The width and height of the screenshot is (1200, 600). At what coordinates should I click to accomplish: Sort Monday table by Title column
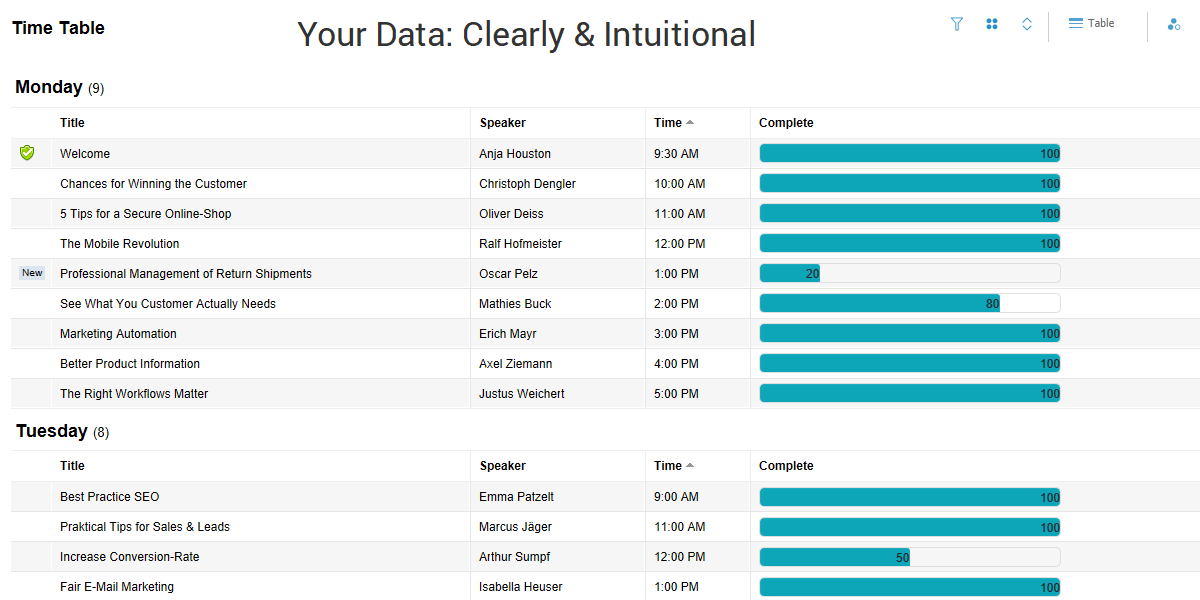(x=72, y=123)
